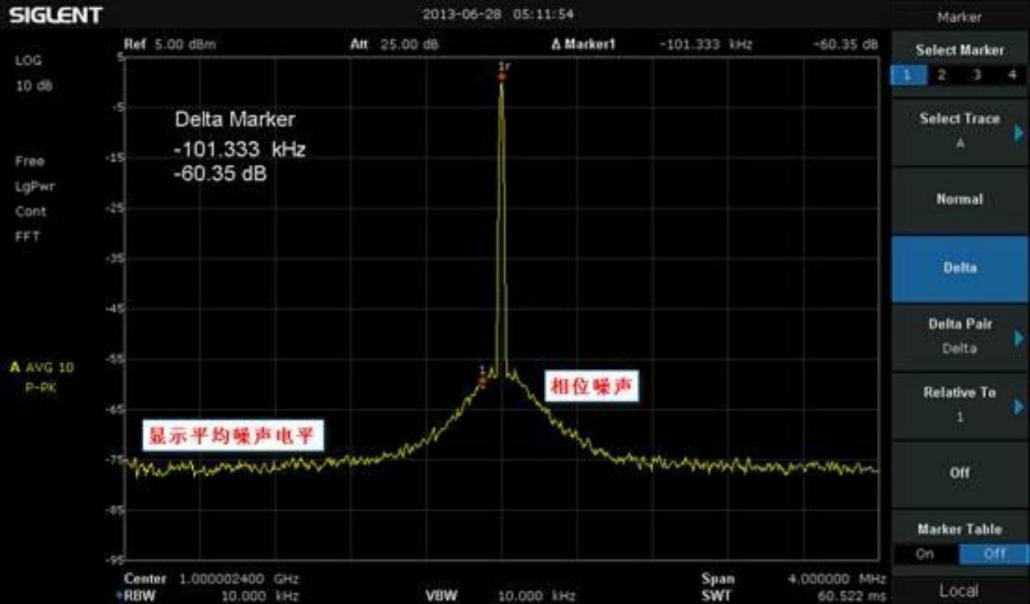This screenshot has height=604, width=1030.
Task: Select marker number 2
Action: tap(941, 75)
